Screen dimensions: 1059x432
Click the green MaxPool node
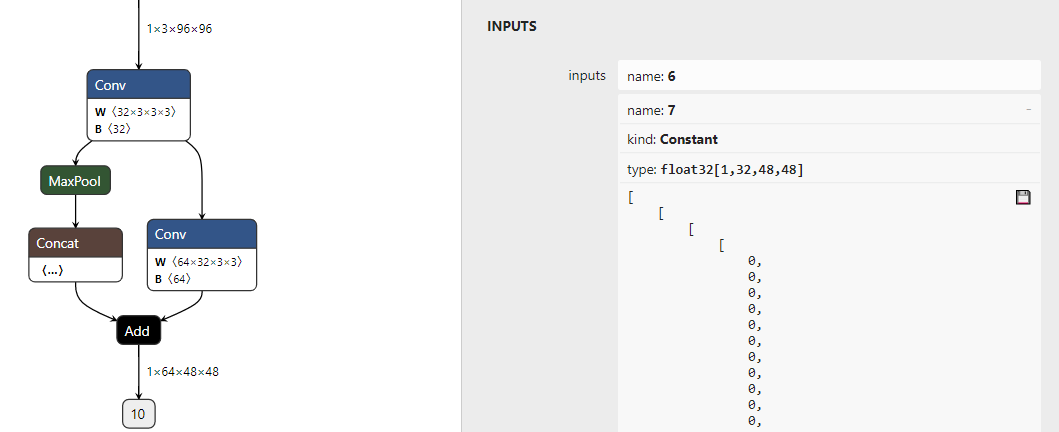pos(75,181)
